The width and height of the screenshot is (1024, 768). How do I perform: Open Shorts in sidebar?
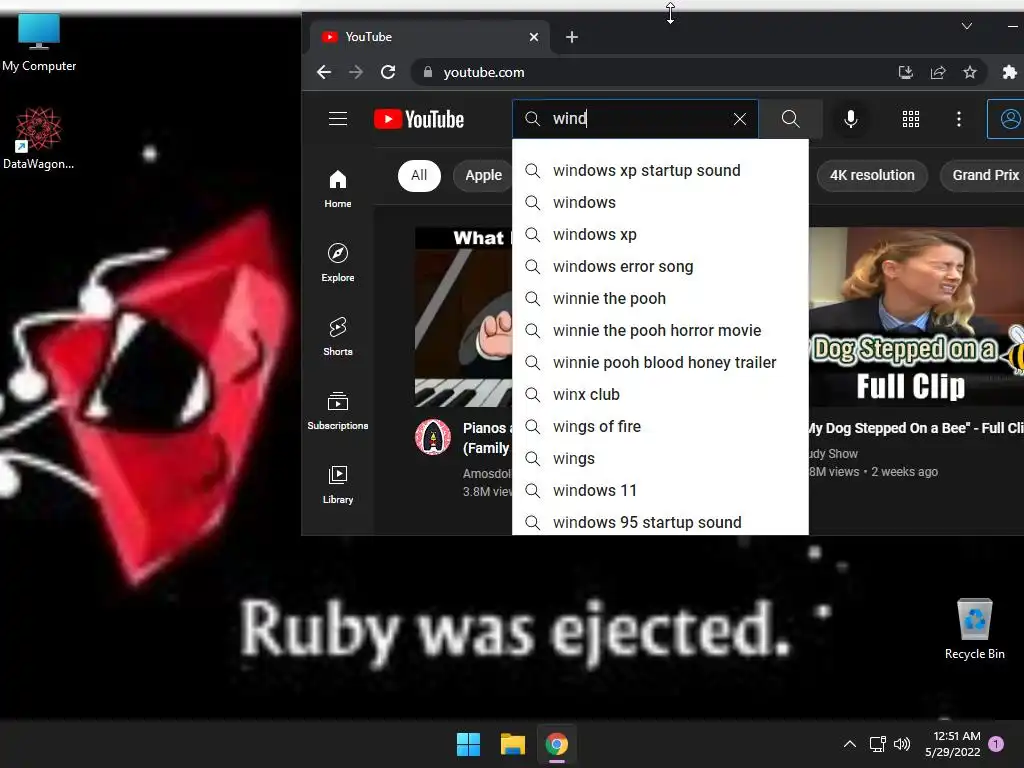point(338,336)
